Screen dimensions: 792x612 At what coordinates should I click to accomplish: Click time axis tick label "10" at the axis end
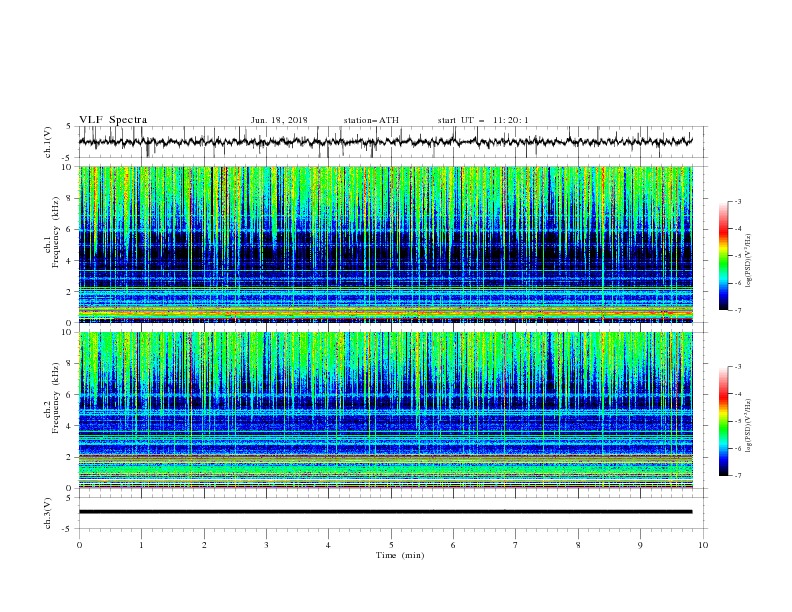(703, 545)
